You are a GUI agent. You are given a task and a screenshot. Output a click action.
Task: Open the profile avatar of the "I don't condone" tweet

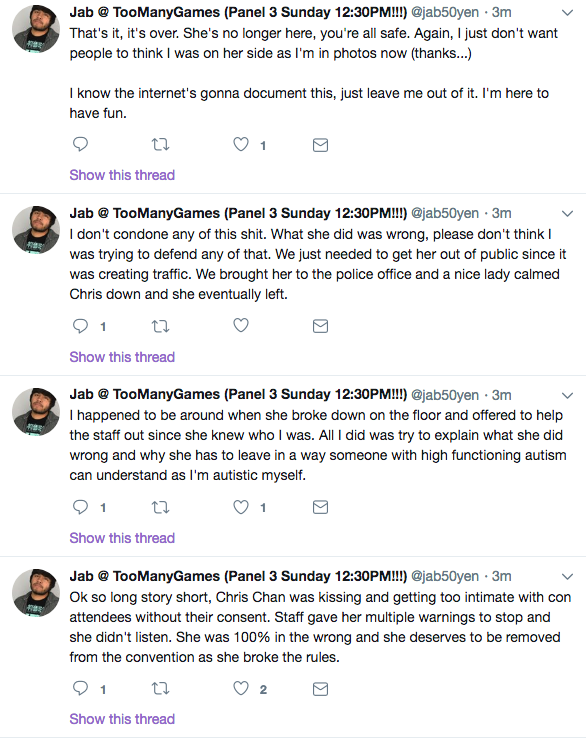click(x=36, y=230)
